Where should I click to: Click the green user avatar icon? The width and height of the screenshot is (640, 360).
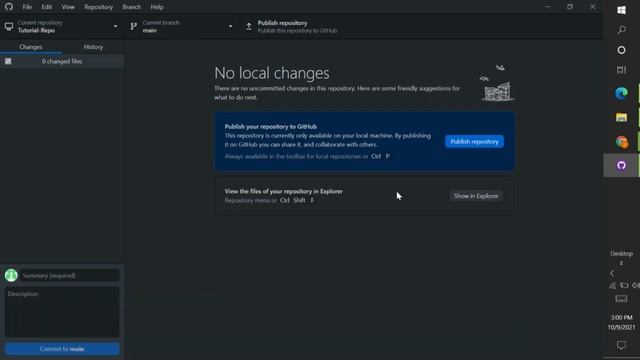[11, 276]
